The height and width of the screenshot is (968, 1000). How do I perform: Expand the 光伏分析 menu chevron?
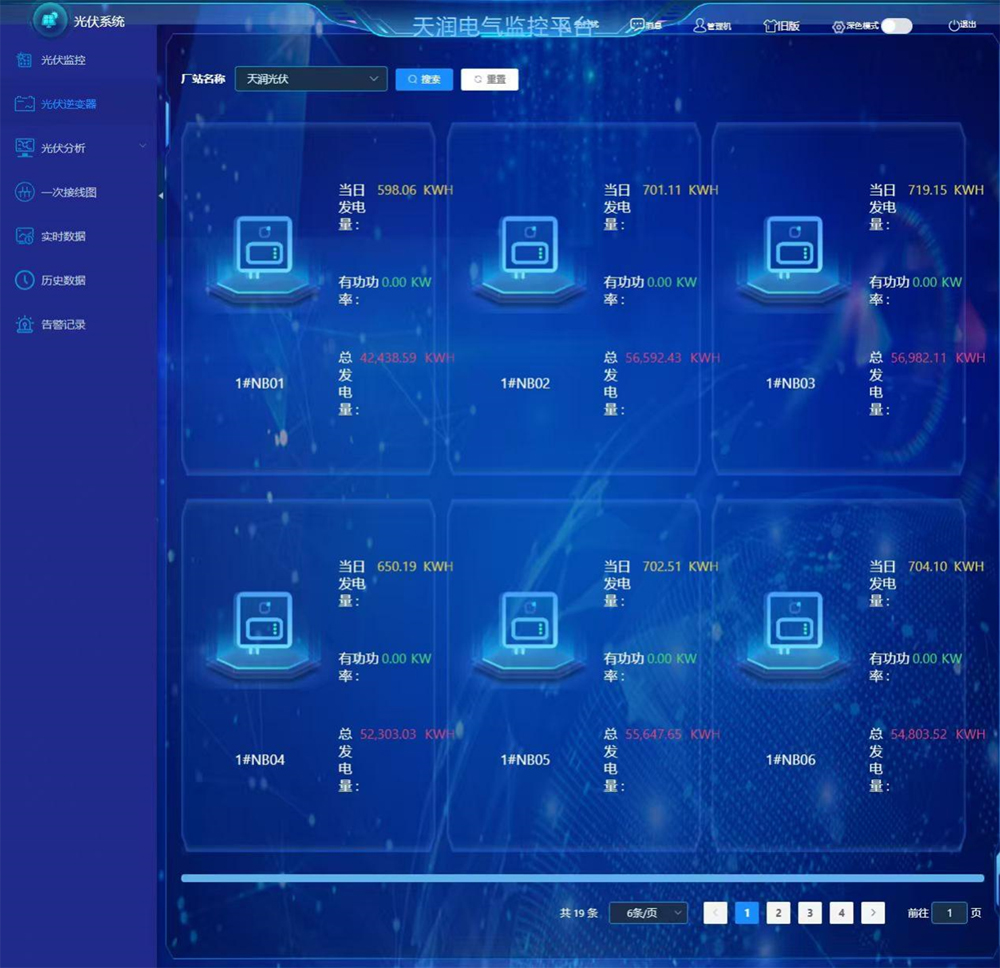(x=143, y=148)
